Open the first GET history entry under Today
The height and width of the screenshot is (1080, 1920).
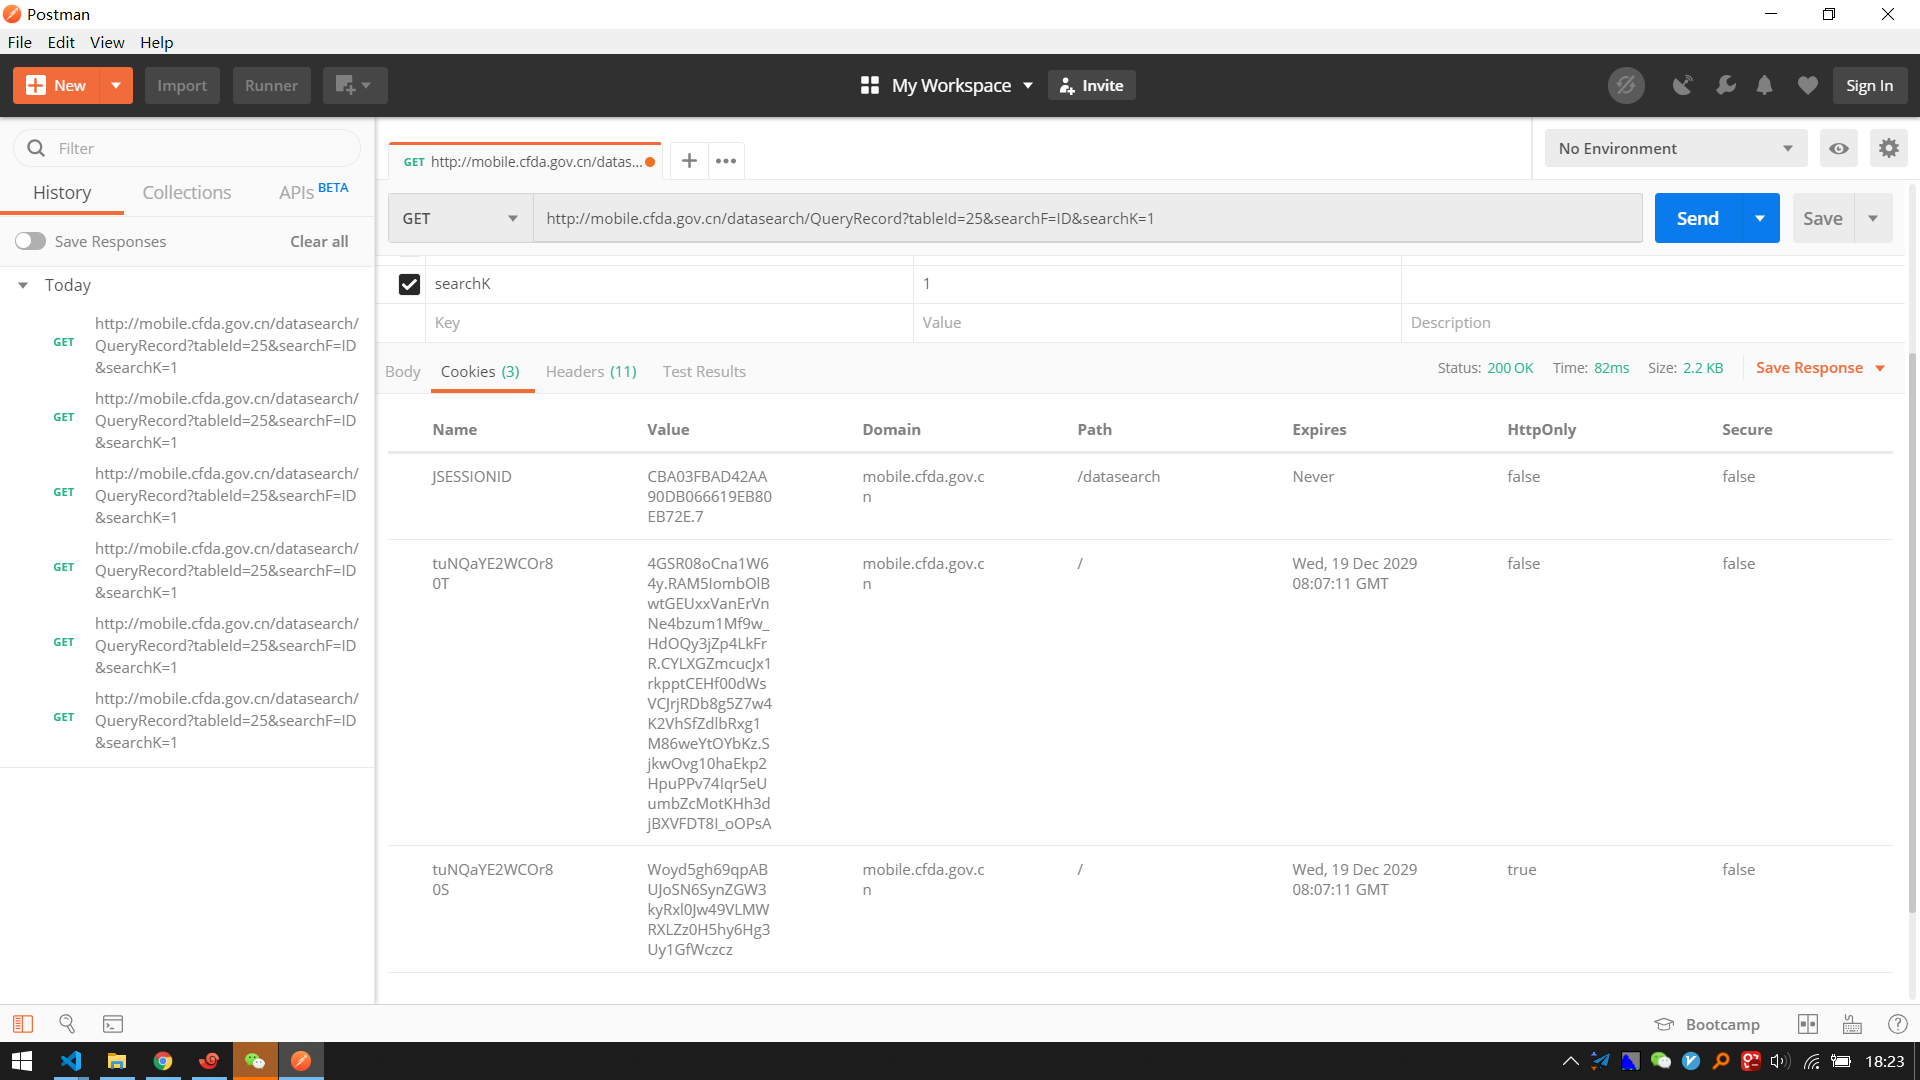click(x=187, y=346)
